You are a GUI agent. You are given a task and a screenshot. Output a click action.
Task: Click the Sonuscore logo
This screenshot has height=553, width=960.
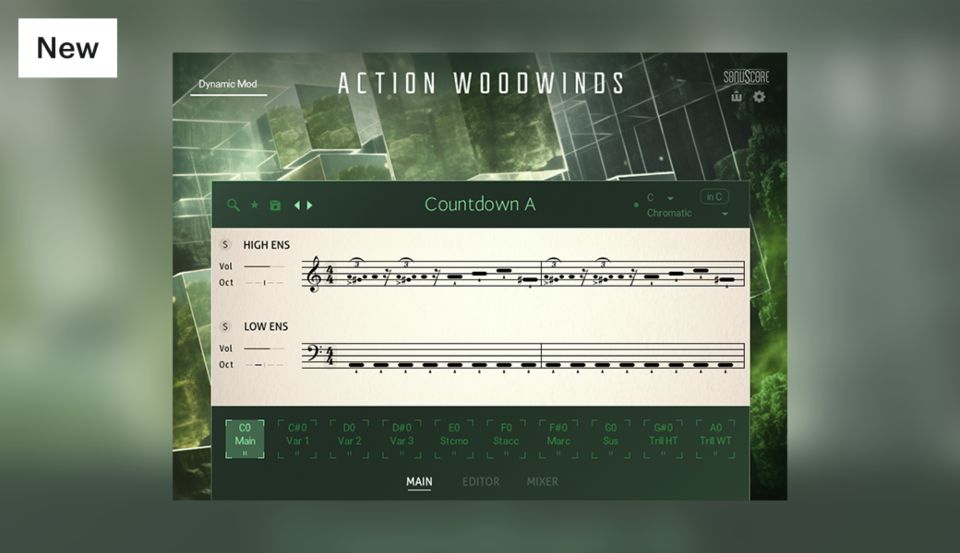746,77
